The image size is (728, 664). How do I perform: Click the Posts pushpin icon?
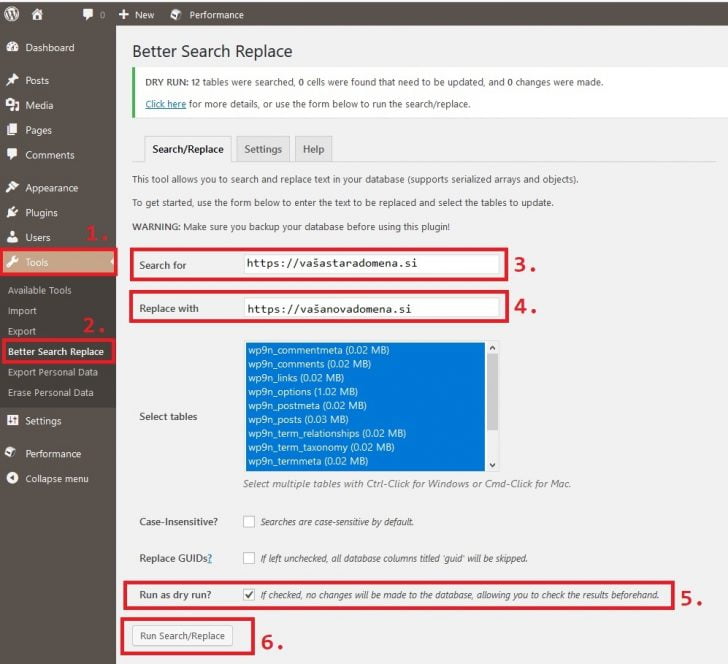(13, 80)
